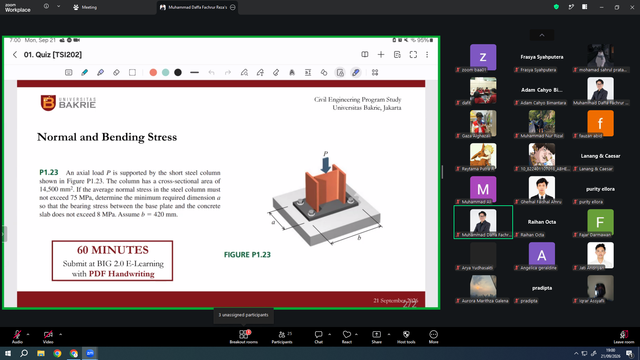Expand the Zoom Workplace header dropdown arrow
Image resolution: width=640 pixels, height=360 pixels.
58,7
